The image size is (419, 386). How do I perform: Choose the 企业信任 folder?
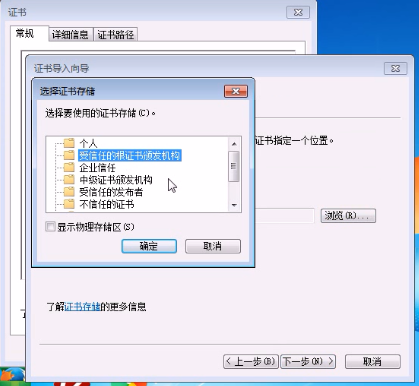[x=97, y=168]
